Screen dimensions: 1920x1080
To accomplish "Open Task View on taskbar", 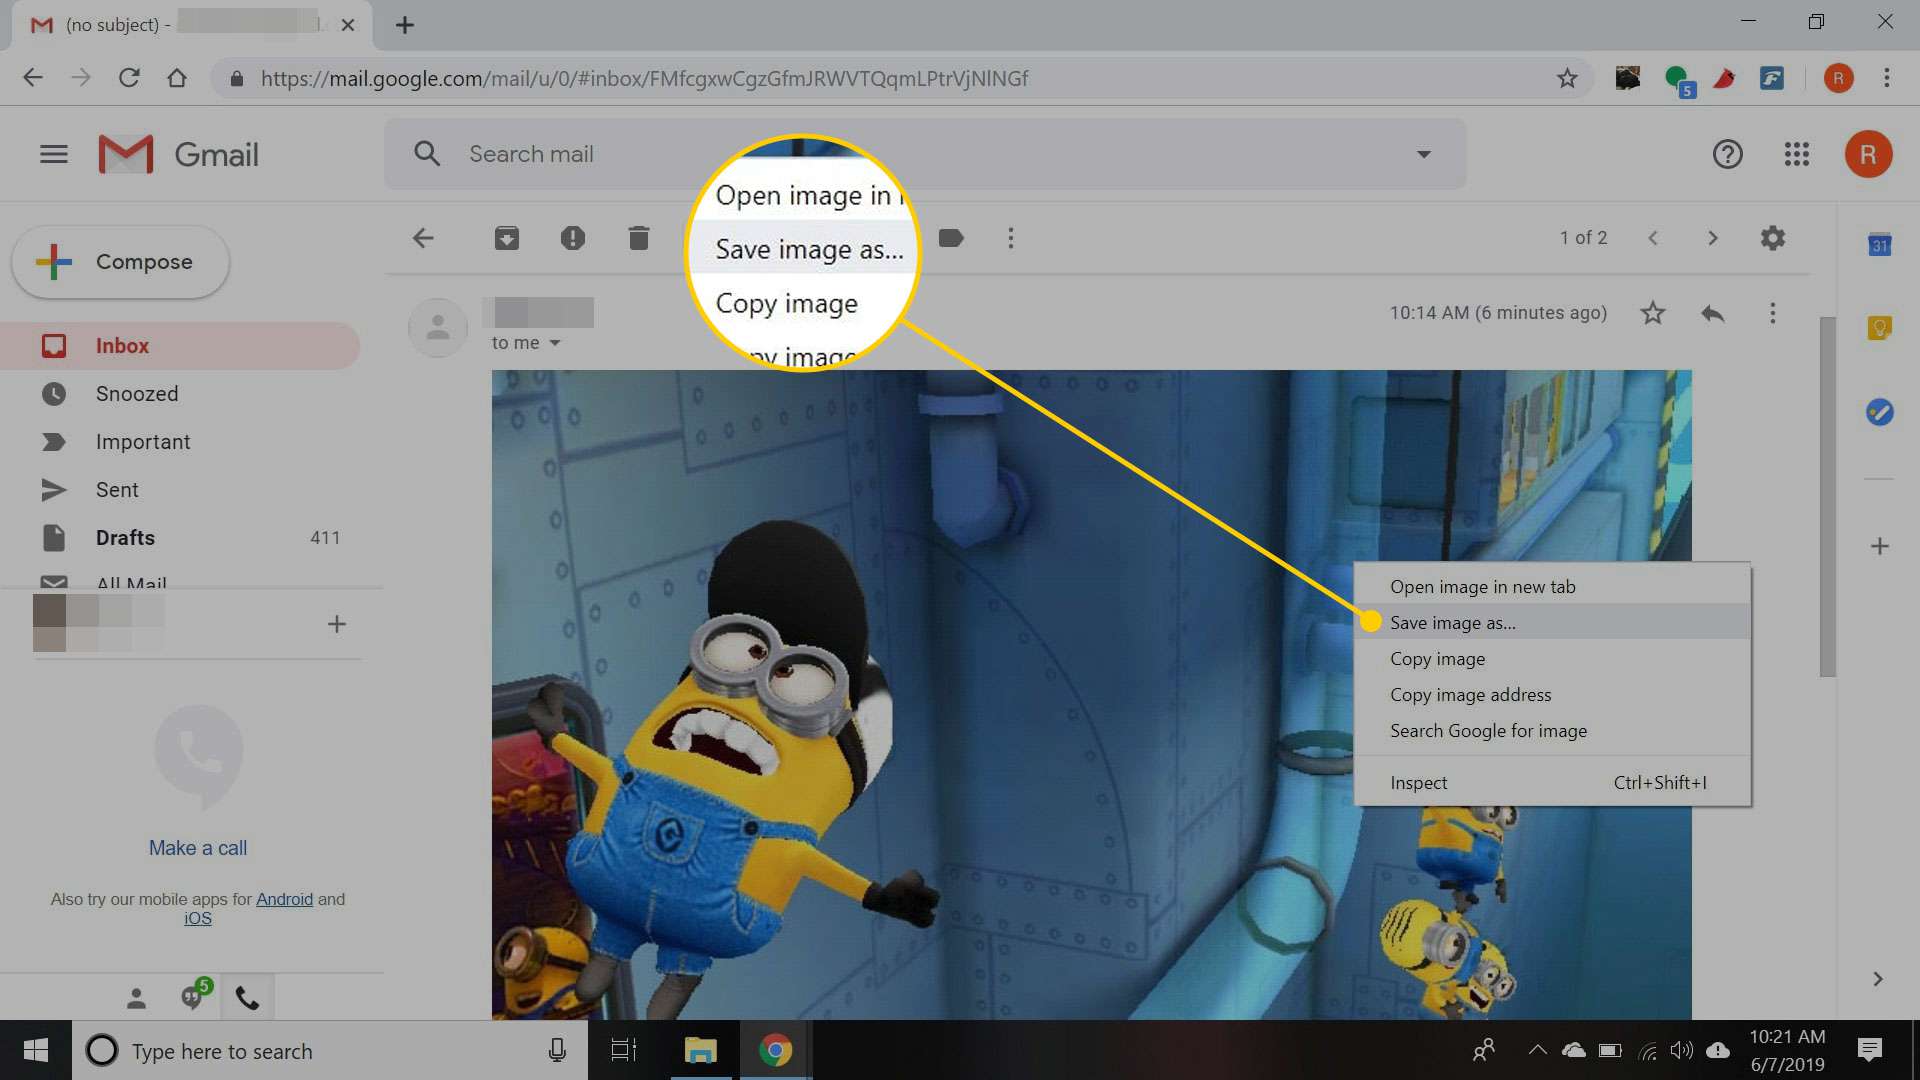I will point(624,1050).
